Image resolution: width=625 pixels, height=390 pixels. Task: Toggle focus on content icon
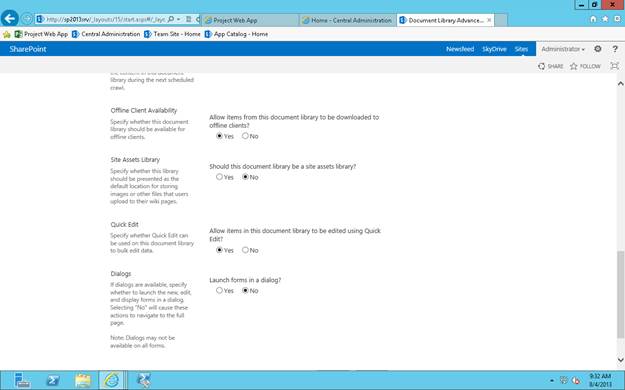pyautogui.click(x=615, y=66)
